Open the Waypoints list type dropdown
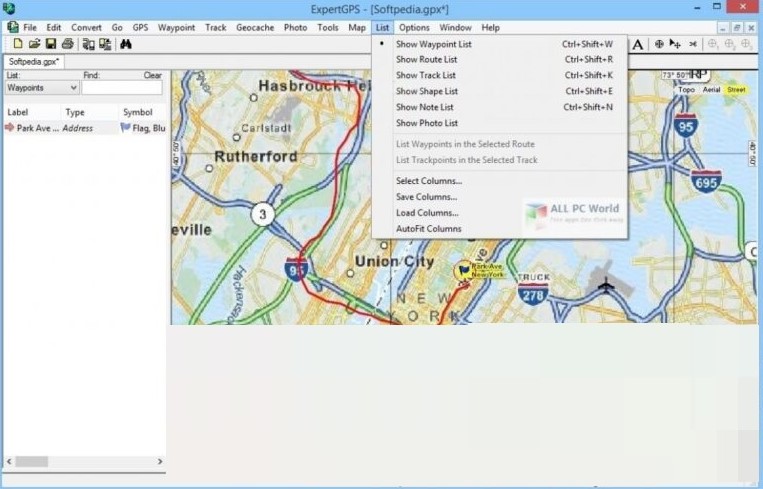Image resolution: width=763 pixels, height=489 pixels. pos(42,88)
